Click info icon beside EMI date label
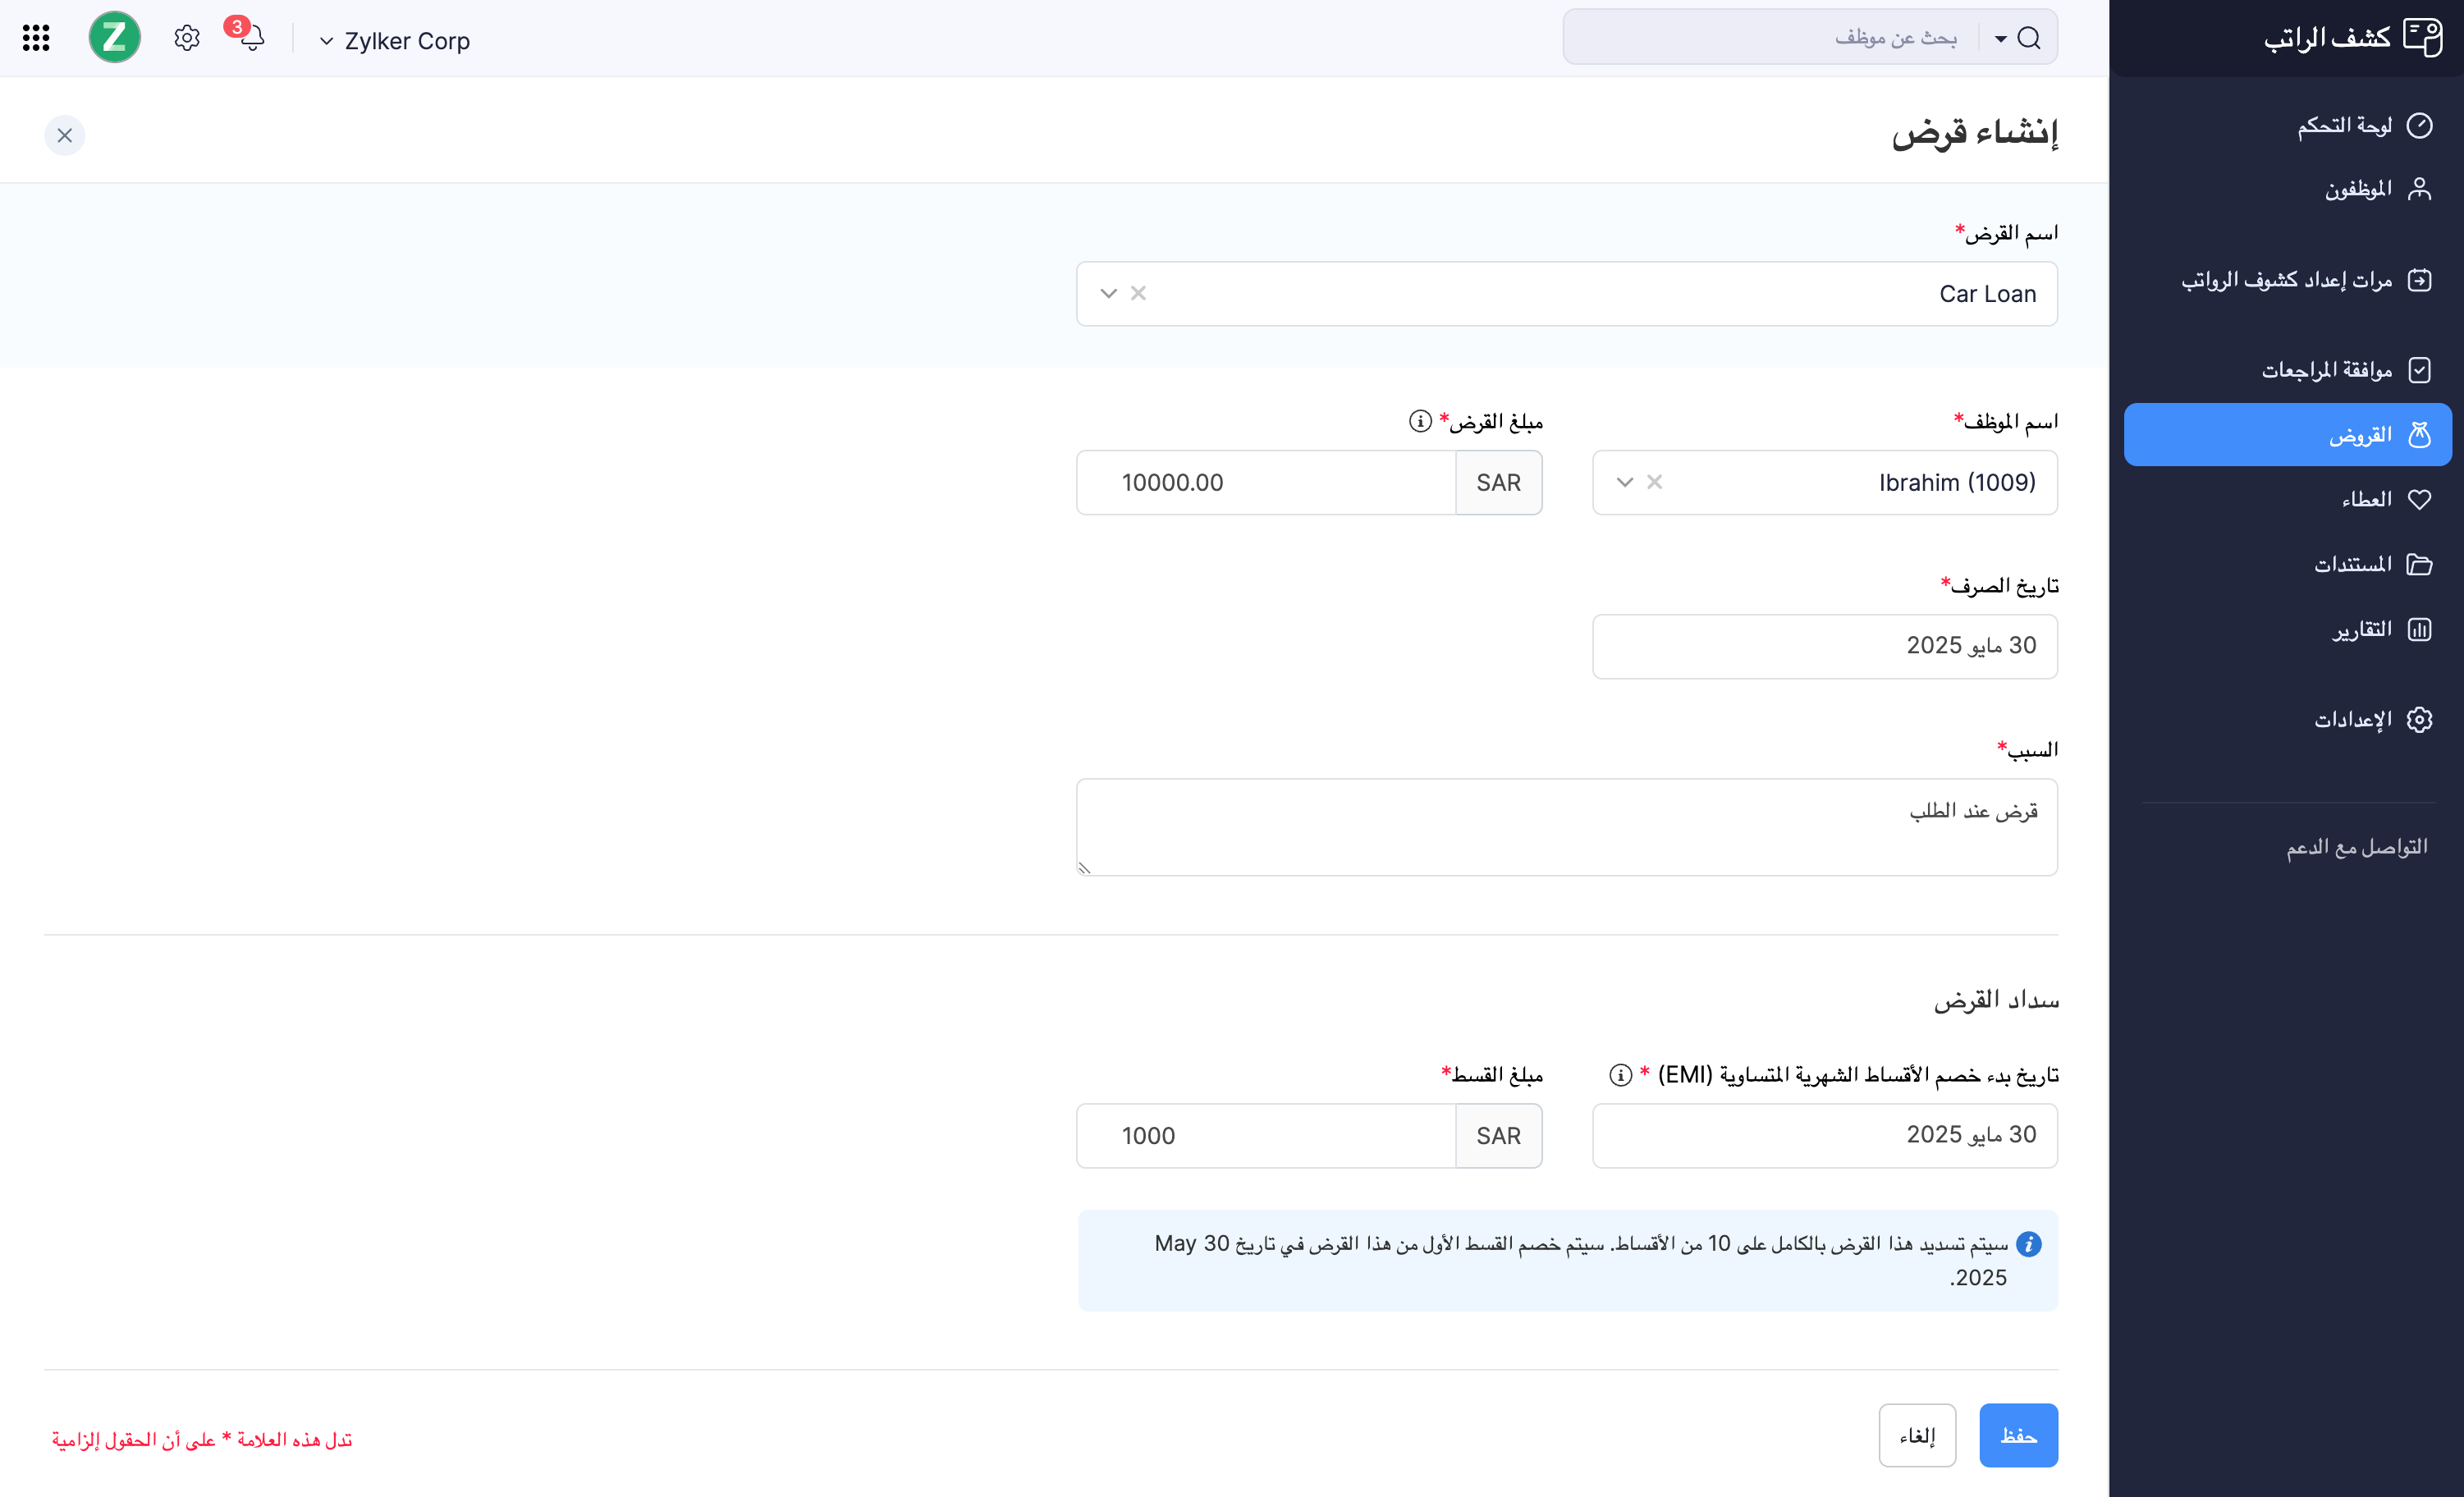Image resolution: width=2464 pixels, height=1497 pixels. point(1620,1075)
